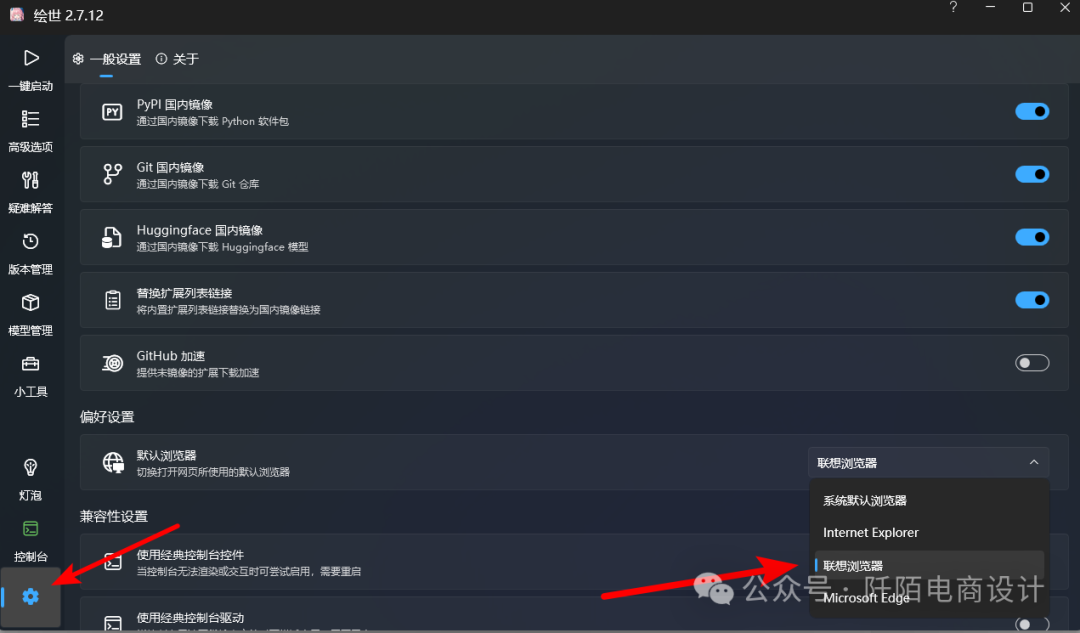
Task: Toggle Huggingface 国内镜像 switch off
Action: point(1031,237)
